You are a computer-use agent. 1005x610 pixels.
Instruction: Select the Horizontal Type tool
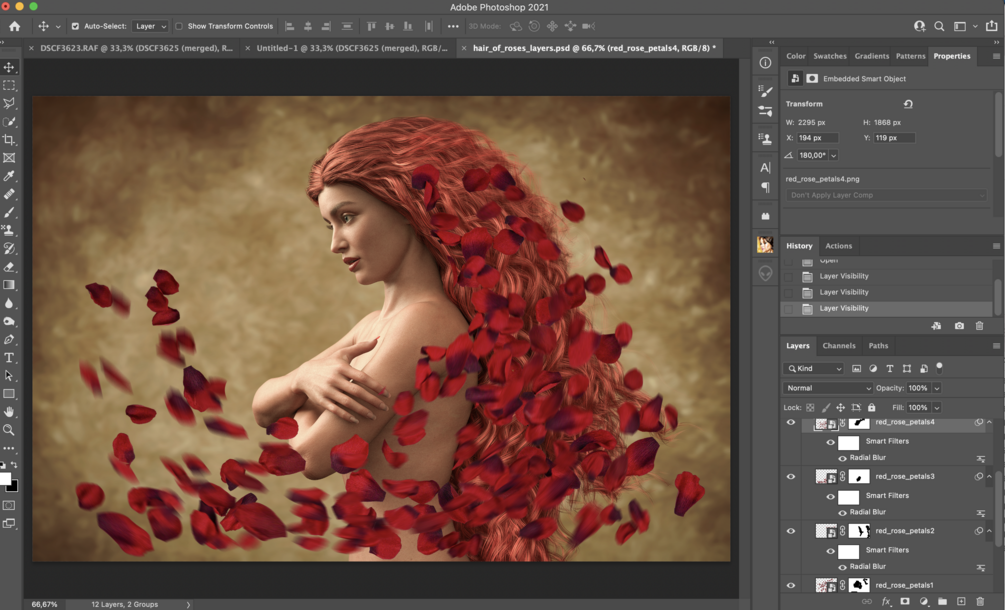(9, 357)
